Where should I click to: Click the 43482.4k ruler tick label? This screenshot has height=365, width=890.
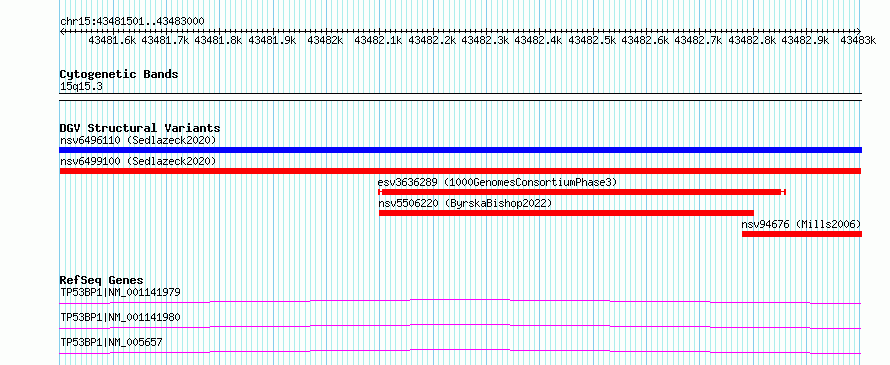(x=539, y=40)
